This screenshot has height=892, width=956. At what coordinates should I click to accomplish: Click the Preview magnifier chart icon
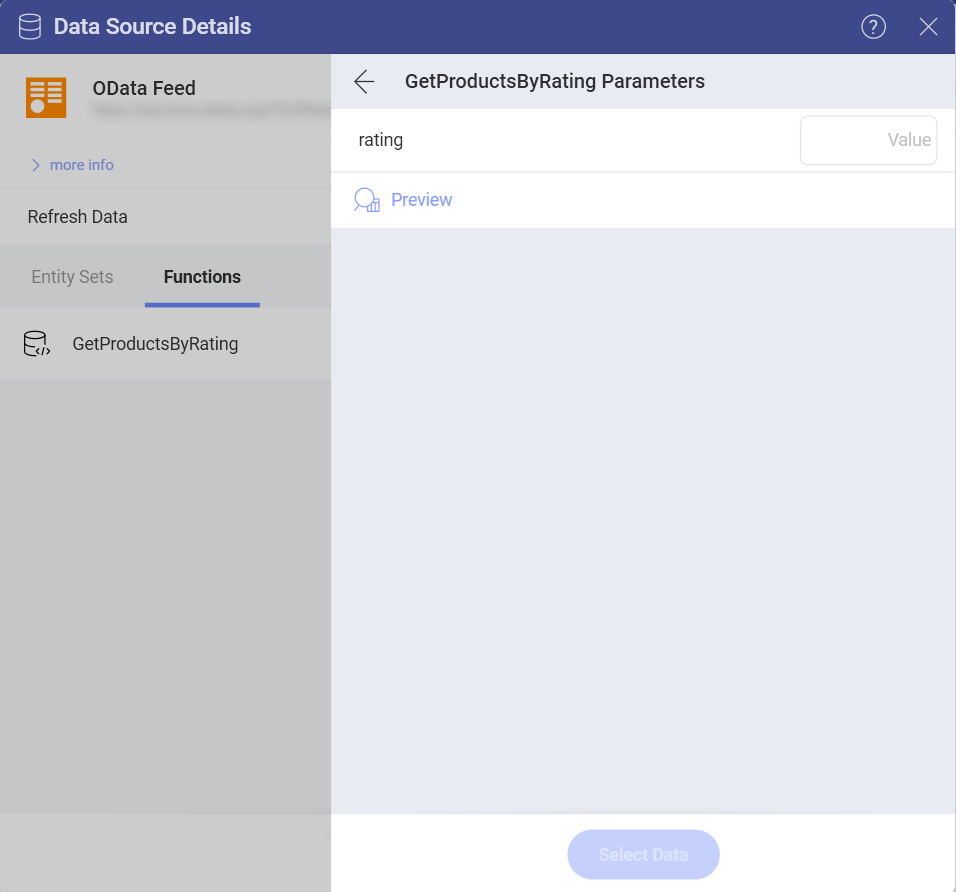point(366,200)
